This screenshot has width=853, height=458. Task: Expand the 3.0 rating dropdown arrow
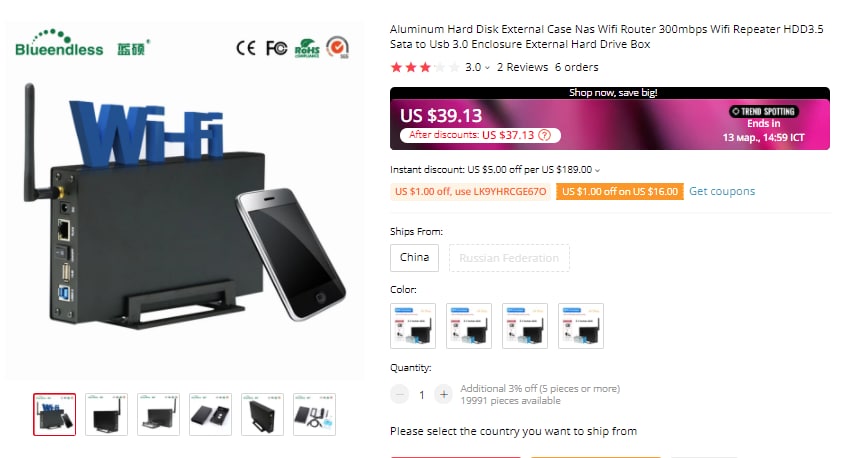(x=487, y=68)
